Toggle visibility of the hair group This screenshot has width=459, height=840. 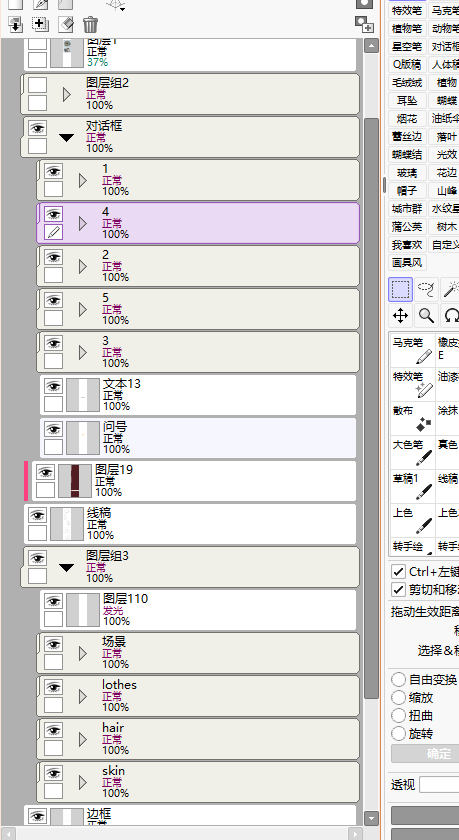54,730
